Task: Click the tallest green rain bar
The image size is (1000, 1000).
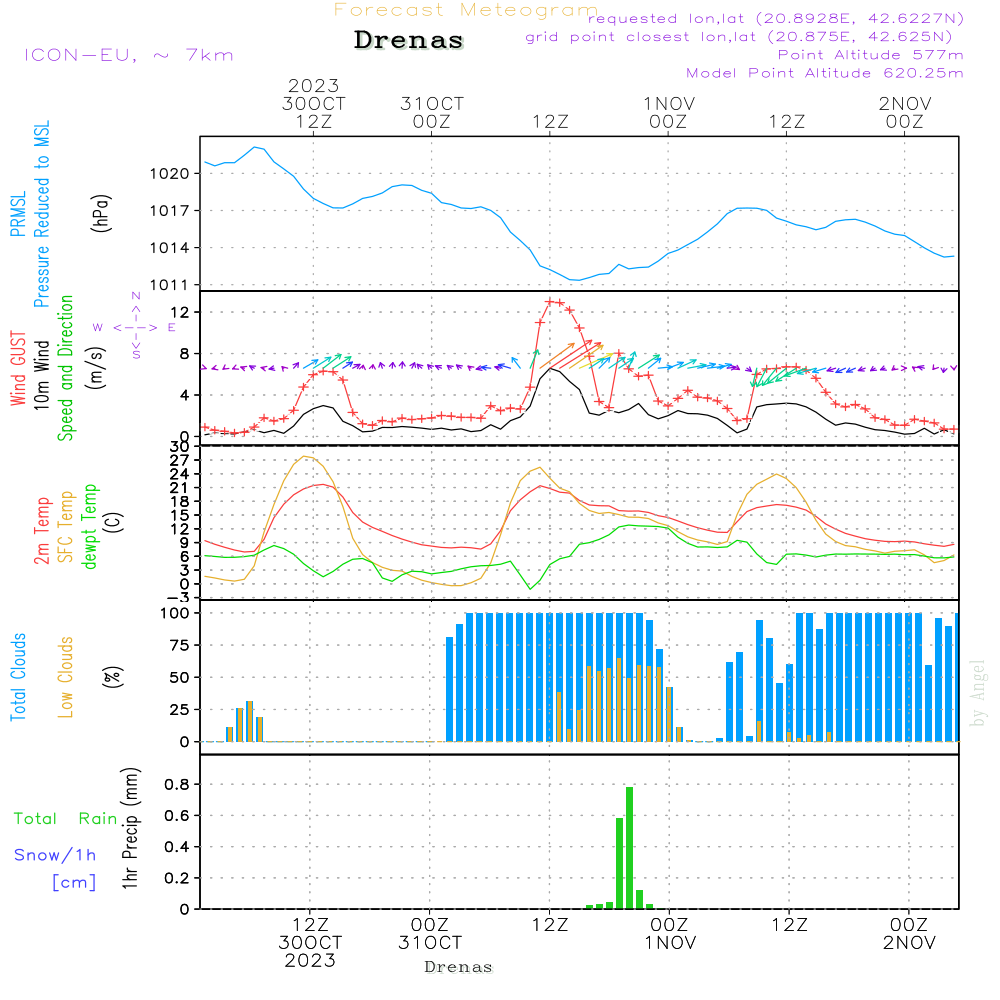Action: click(629, 848)
